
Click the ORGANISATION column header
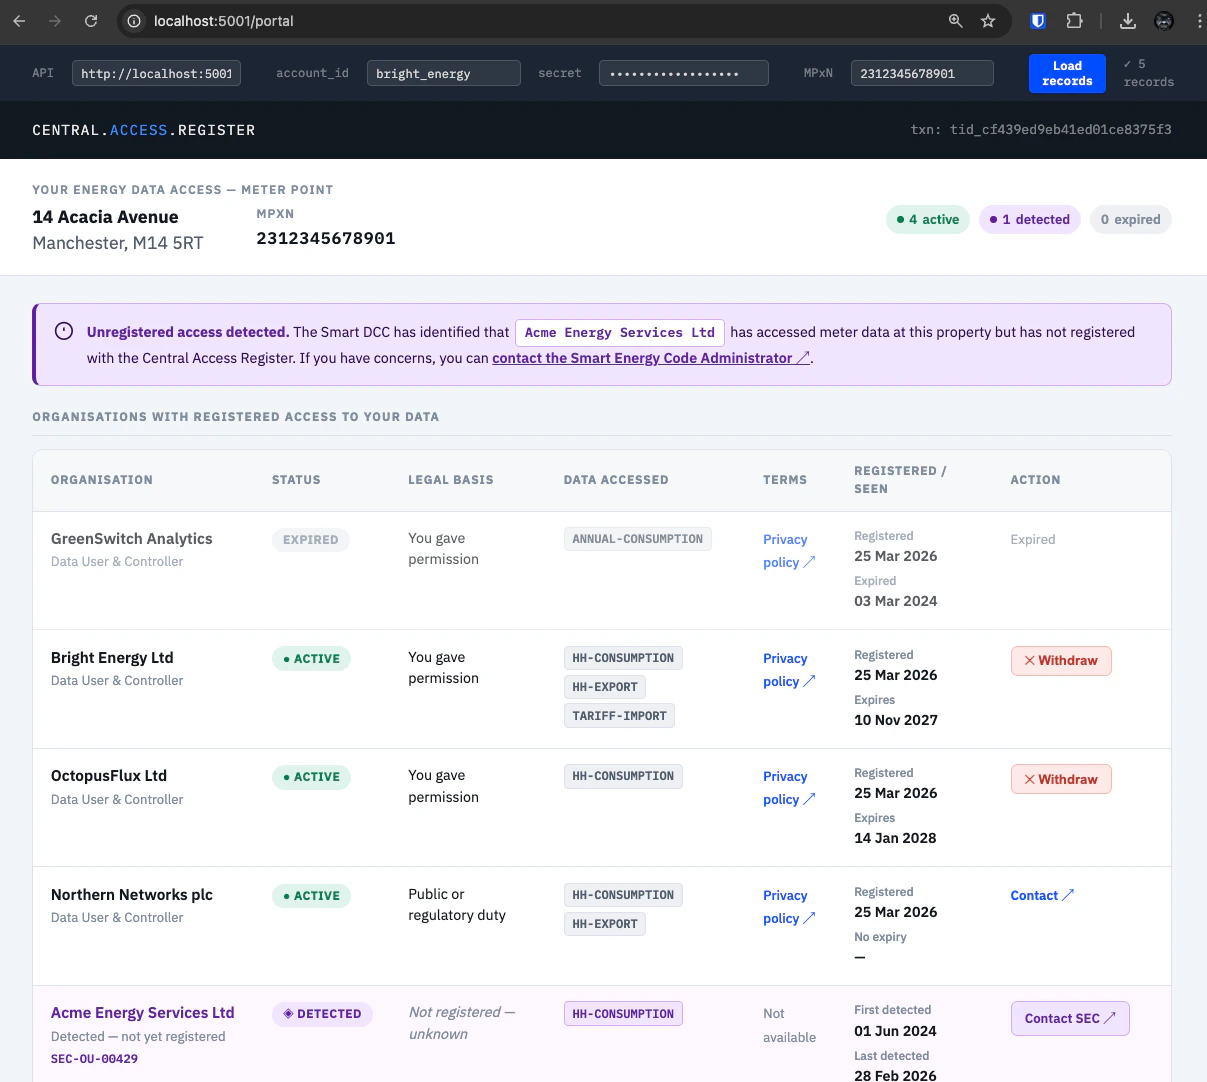click(x=102, y=480)
